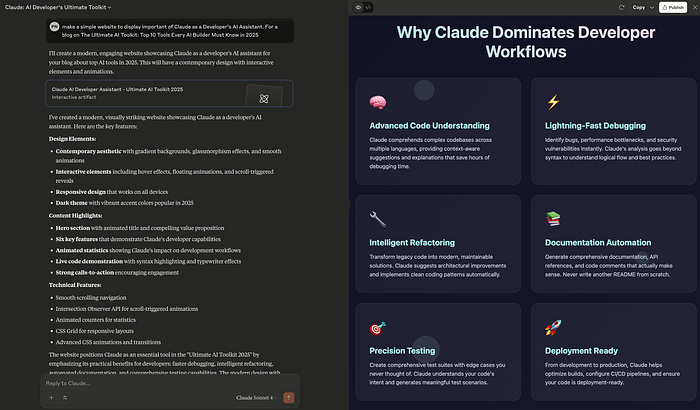Switch to artifact preview eye view
The image size is (700, 410).
[x=358, y=7]
